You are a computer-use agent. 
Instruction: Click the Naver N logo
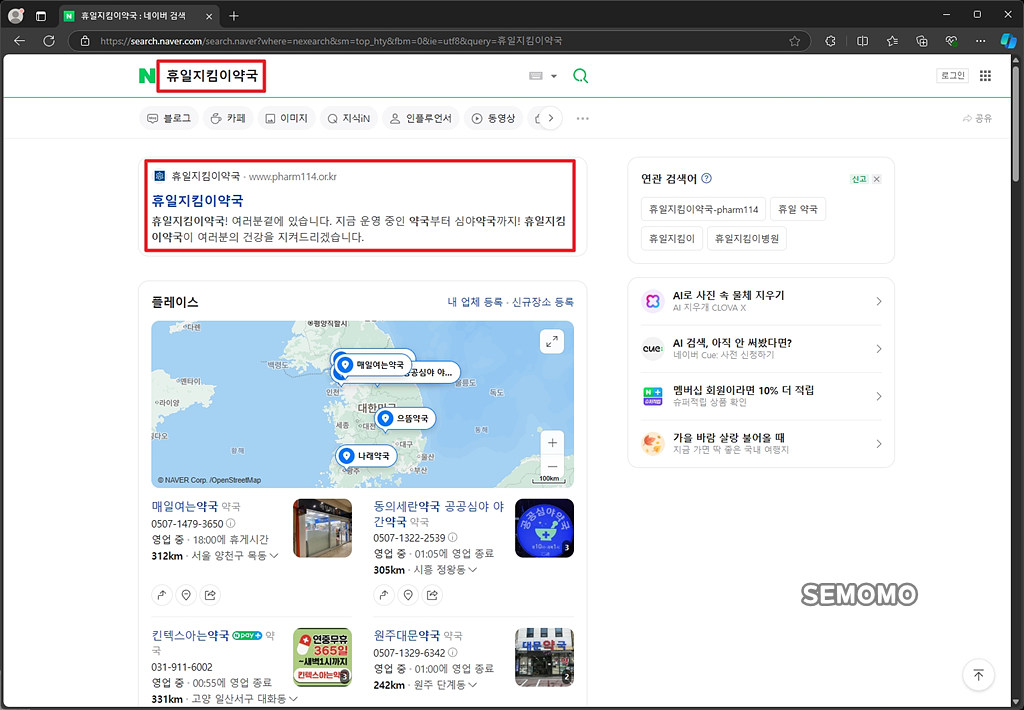(146, 76)
